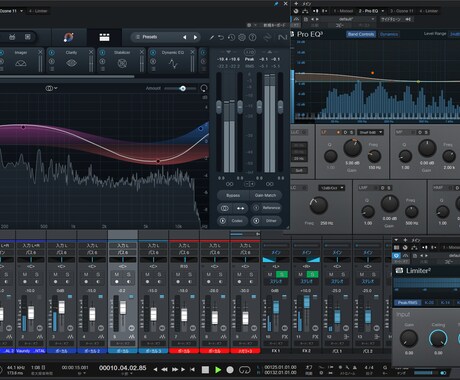Image resolution: width=460 pixels, height=380 pixels.
Task: Toggle power of the Stabilizer module
Action: click(102, 53)
